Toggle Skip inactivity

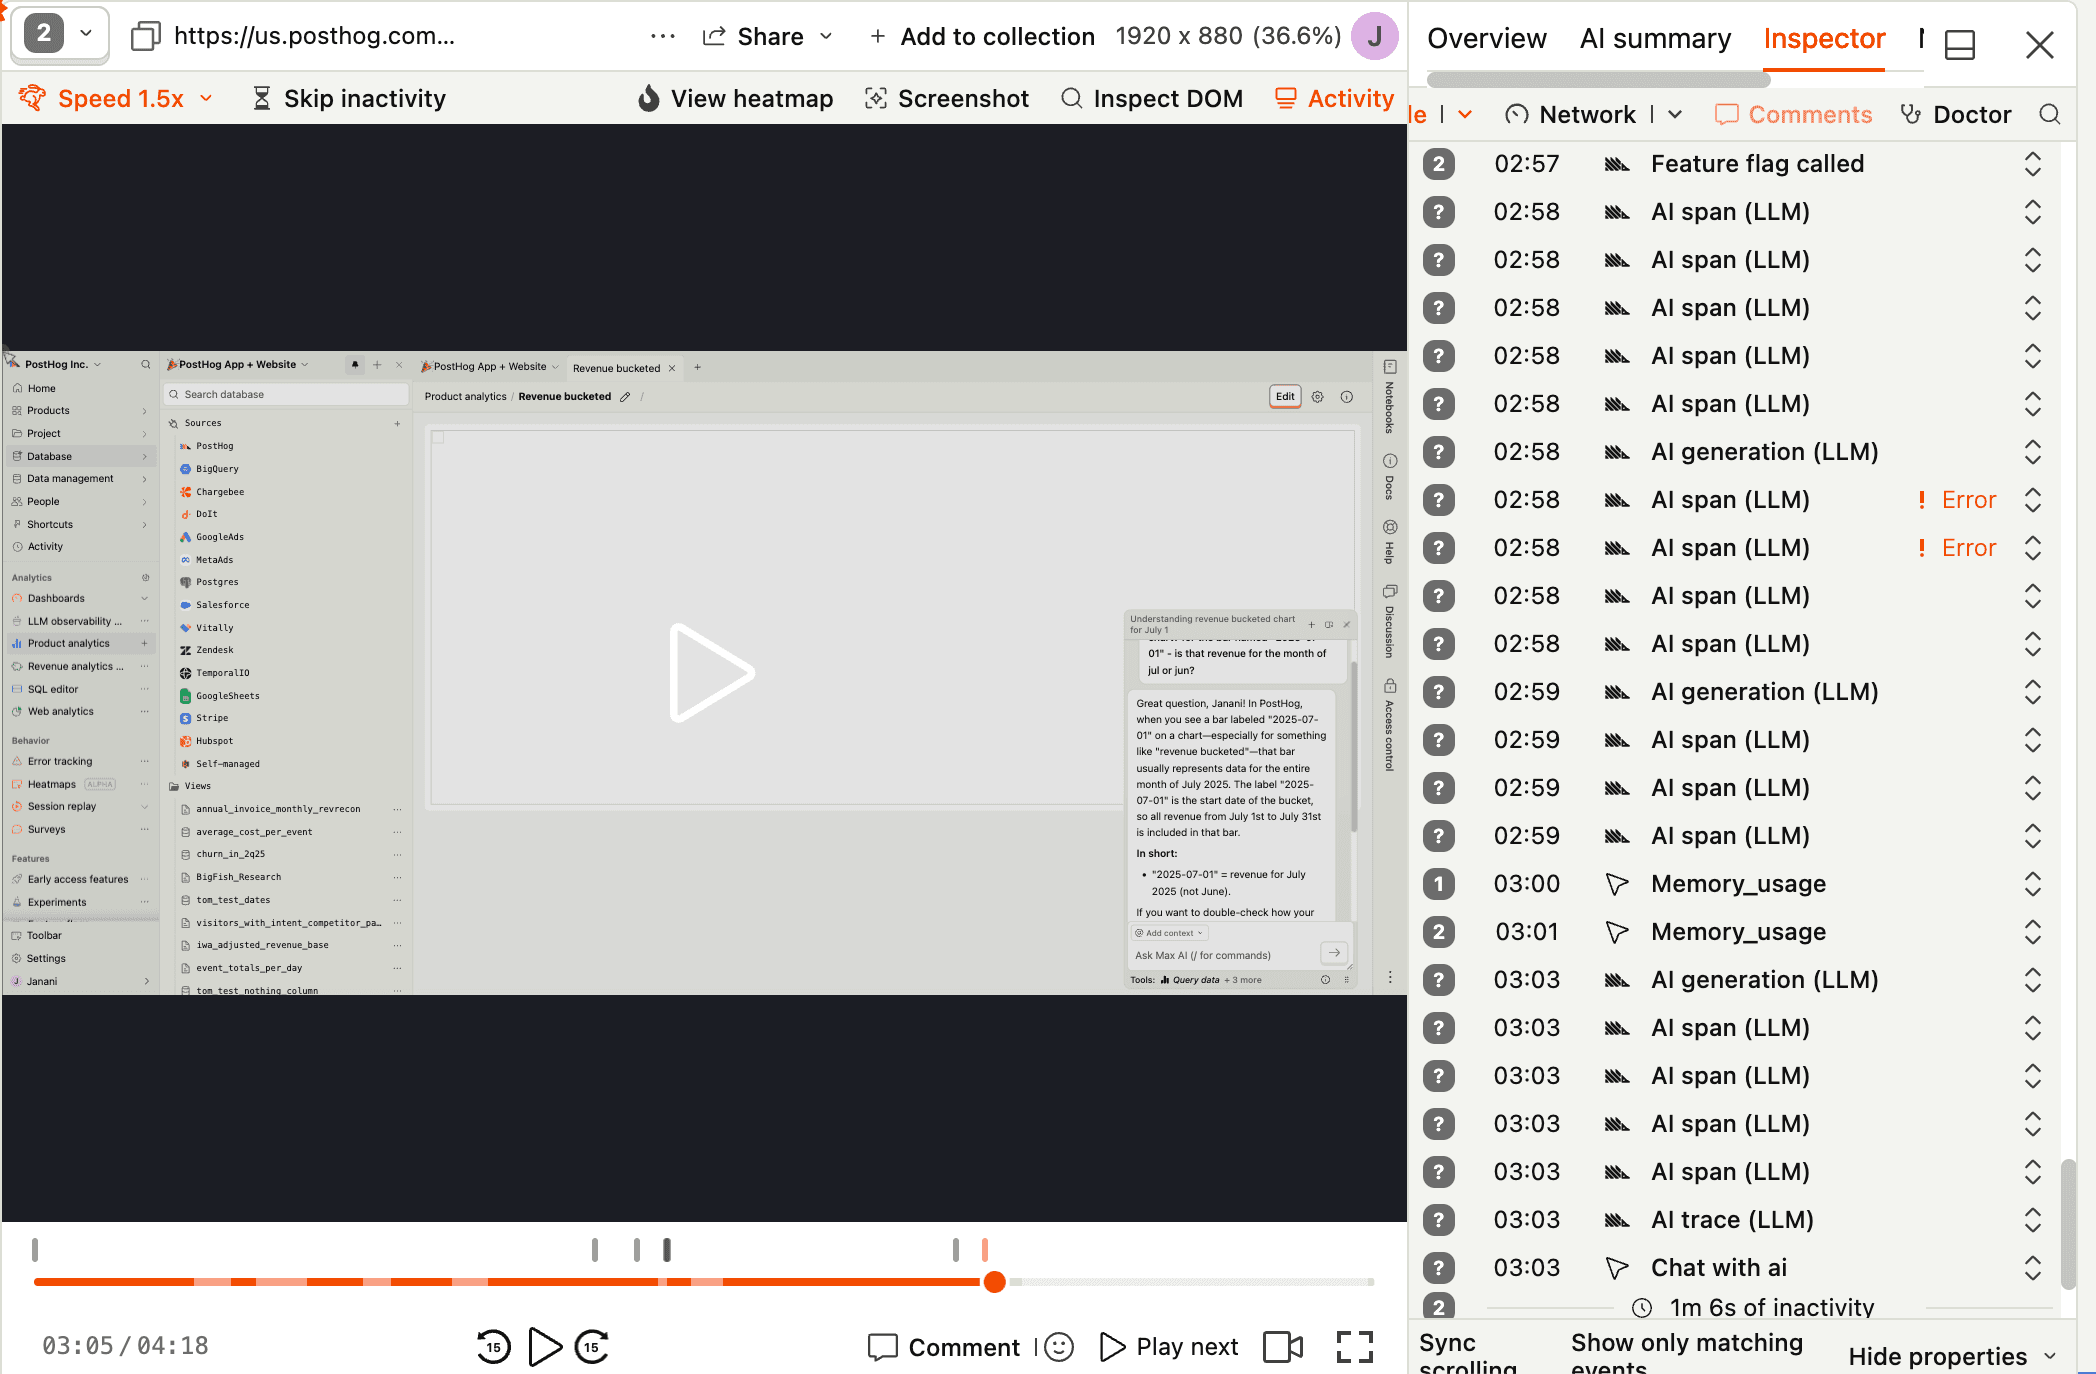tap(348, 98)
